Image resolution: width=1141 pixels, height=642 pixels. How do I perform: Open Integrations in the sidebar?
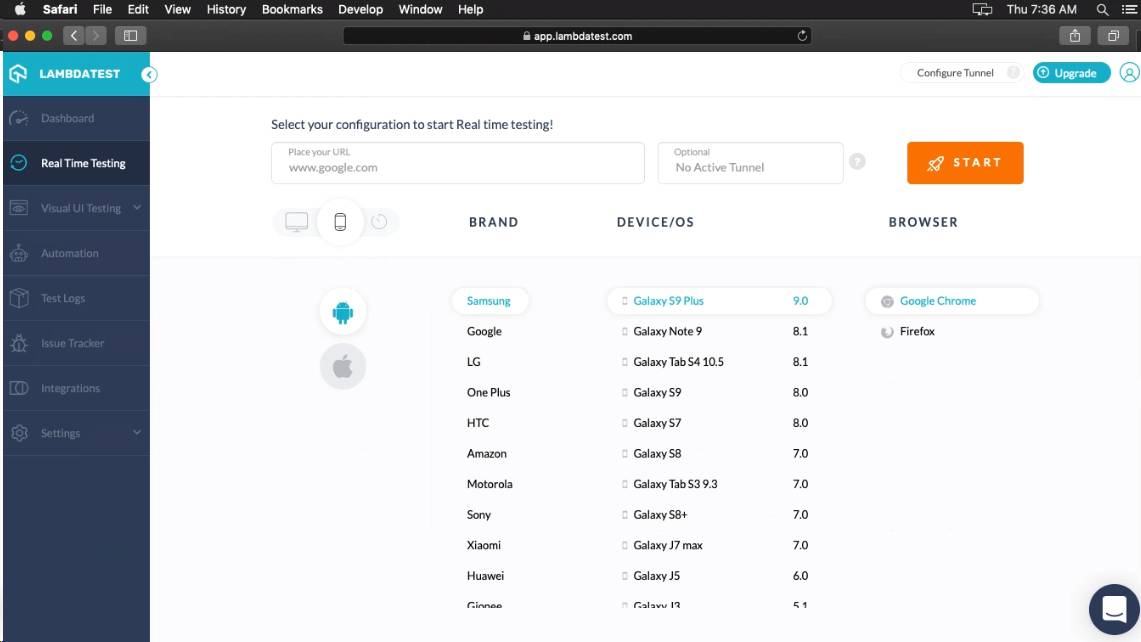click(x=76, y=388)
